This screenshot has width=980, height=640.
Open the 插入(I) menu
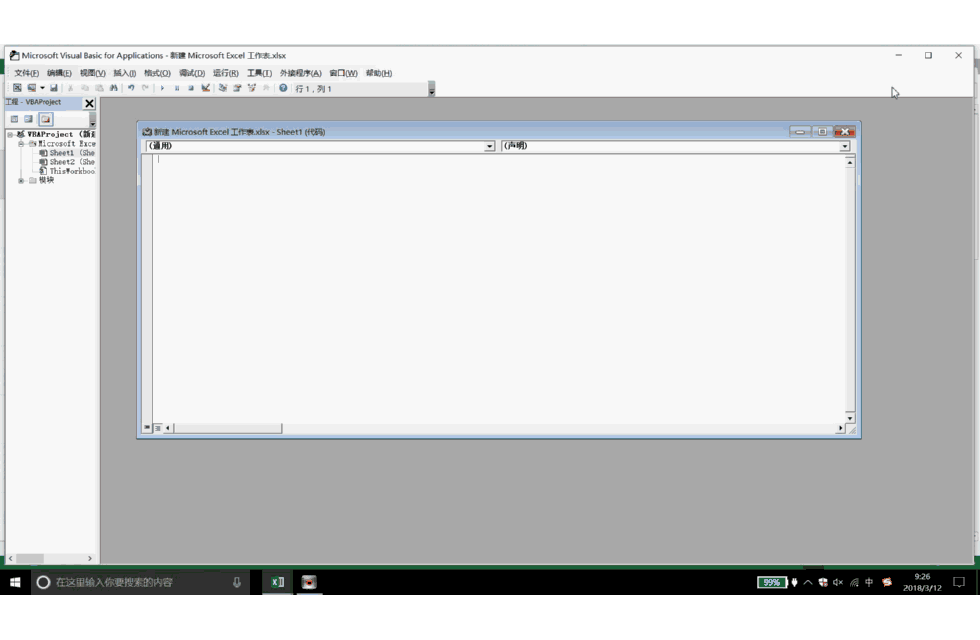click(x=124, y=73)
